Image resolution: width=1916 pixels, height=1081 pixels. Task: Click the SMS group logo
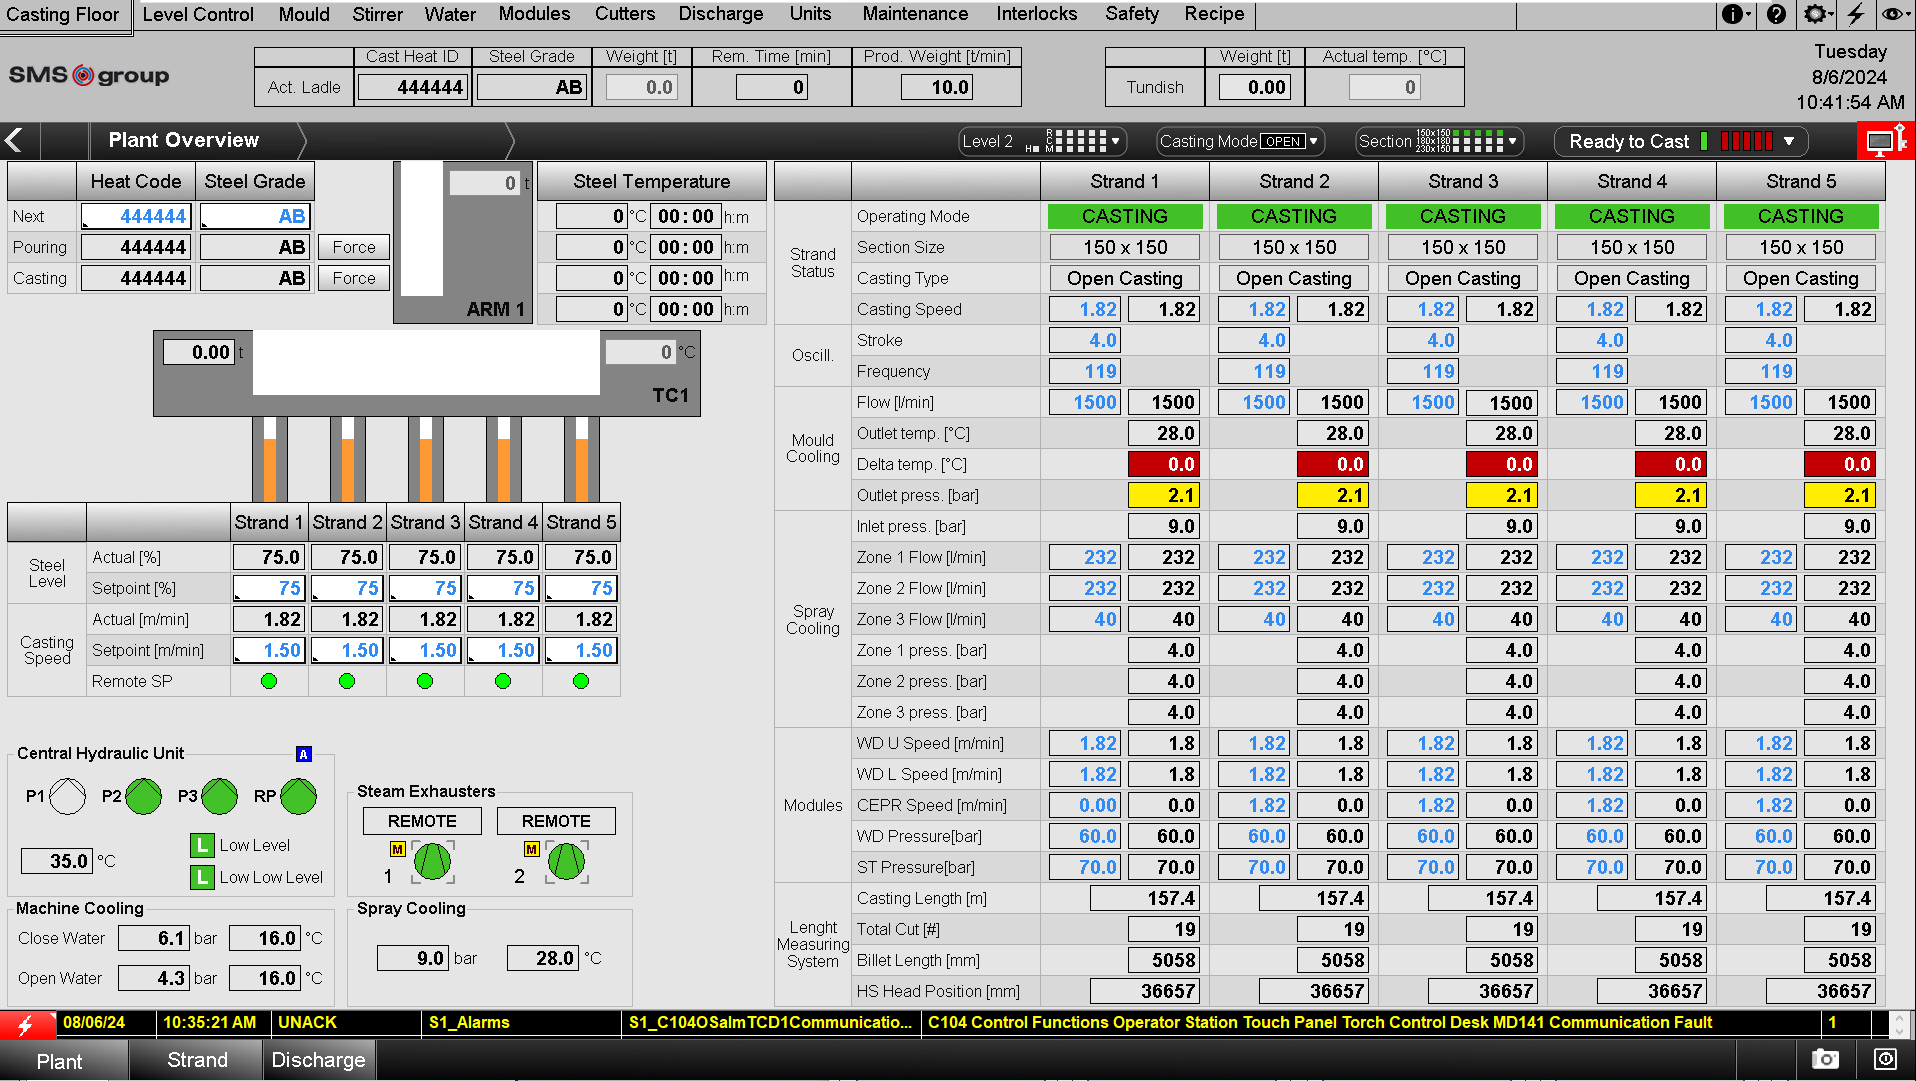pos(89,75)
